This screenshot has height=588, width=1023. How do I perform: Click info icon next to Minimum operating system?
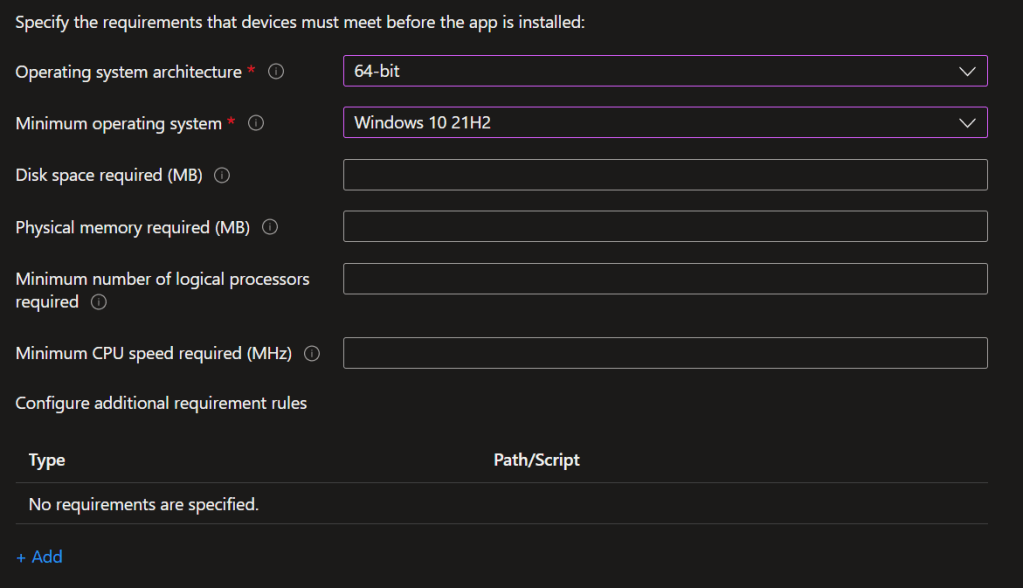tap(256, 124)
